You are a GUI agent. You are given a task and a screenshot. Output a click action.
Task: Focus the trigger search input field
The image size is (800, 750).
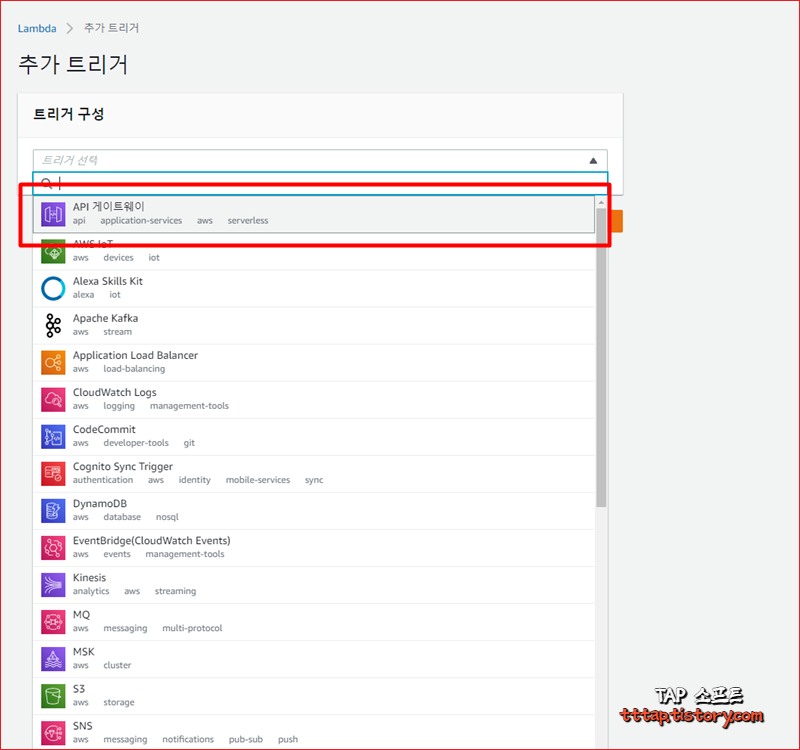(x=320, y=183)
